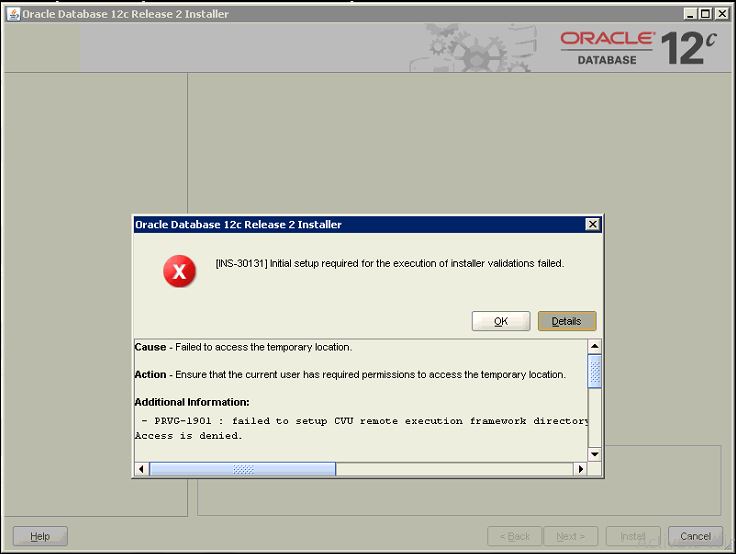Click the 'Cause - Failed to access' line
Viewport: 736px width, 554px height.
click(x=243, y=347)
